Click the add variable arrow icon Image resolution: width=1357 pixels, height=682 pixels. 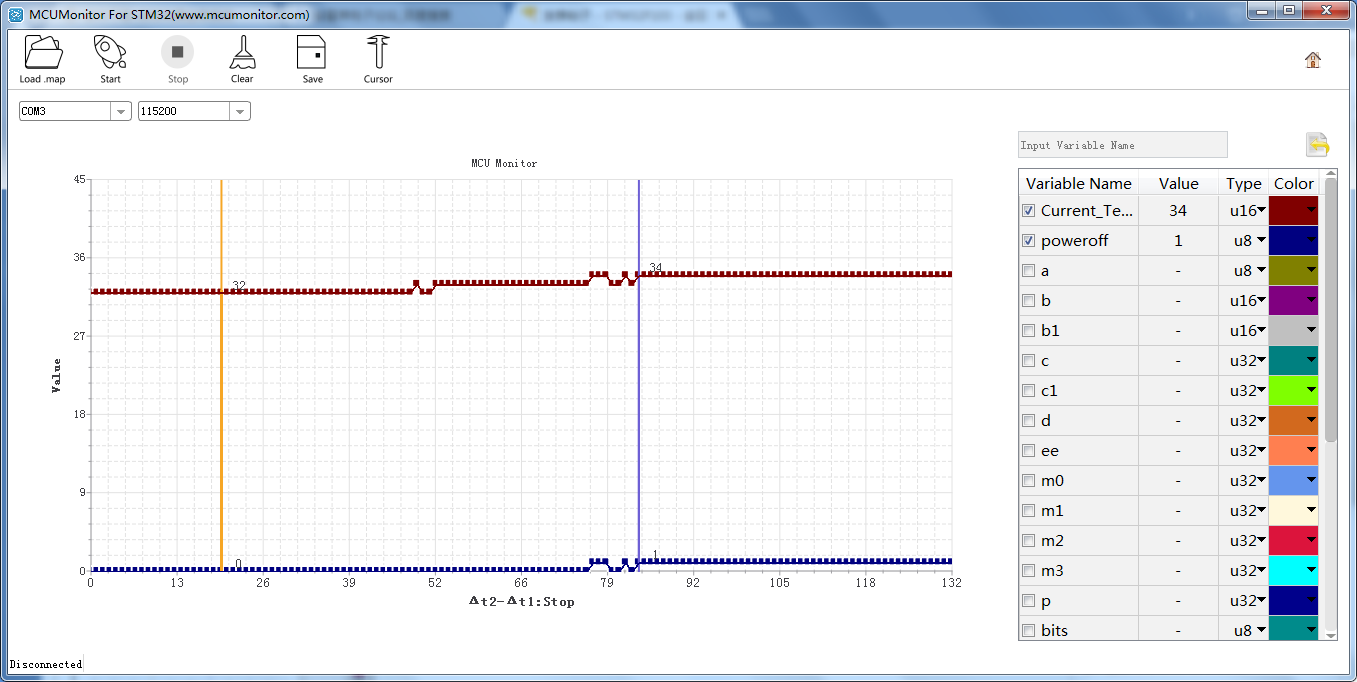coord(1317,145)
